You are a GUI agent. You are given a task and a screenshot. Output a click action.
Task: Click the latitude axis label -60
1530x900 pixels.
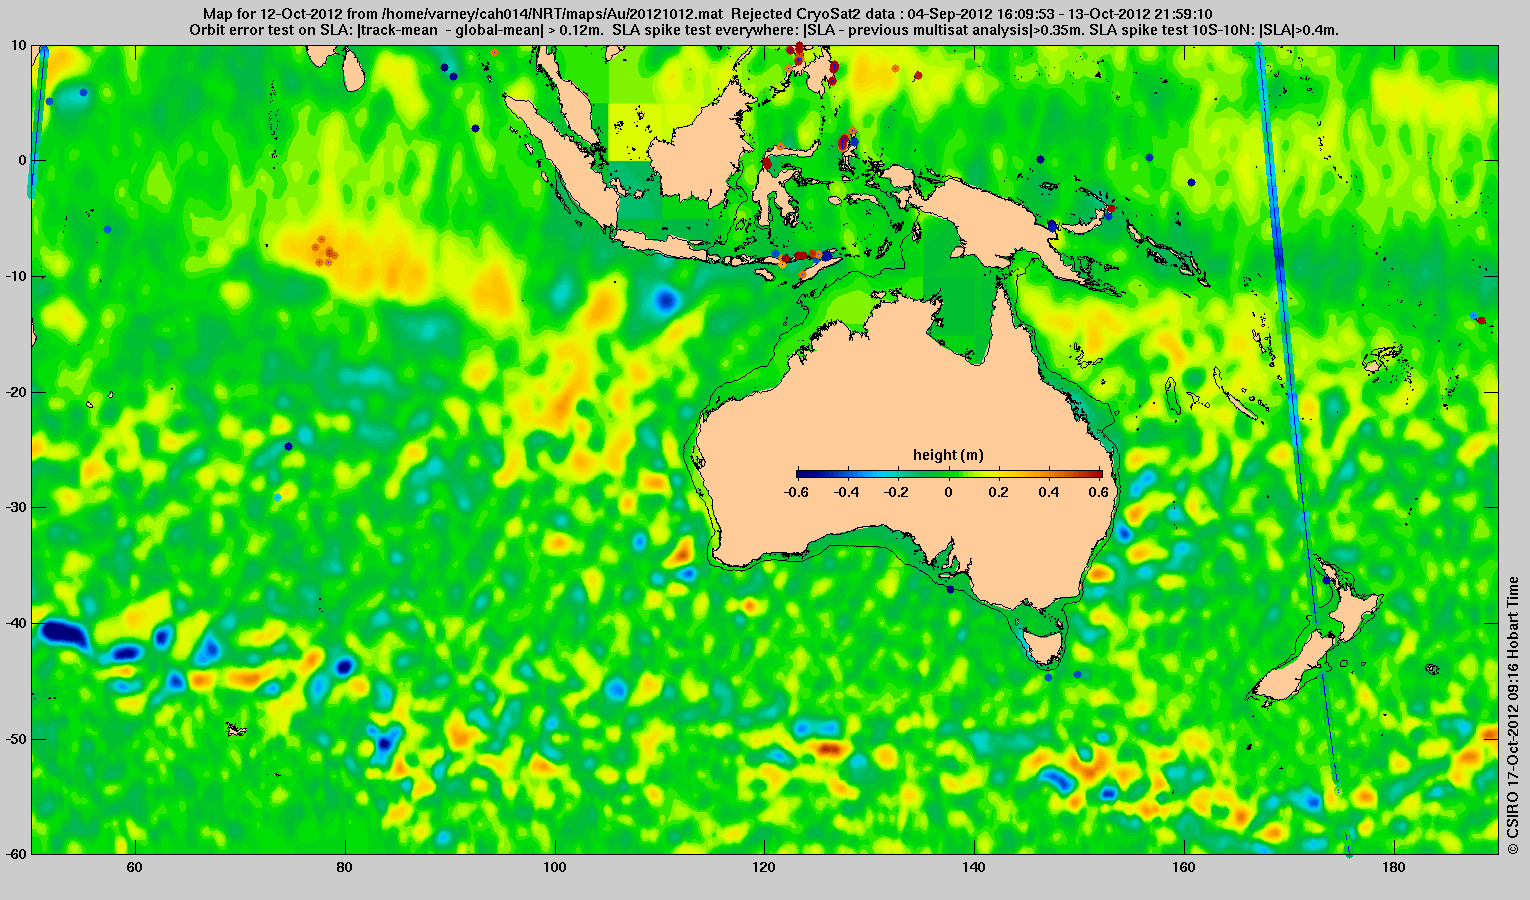pos(15,853)
